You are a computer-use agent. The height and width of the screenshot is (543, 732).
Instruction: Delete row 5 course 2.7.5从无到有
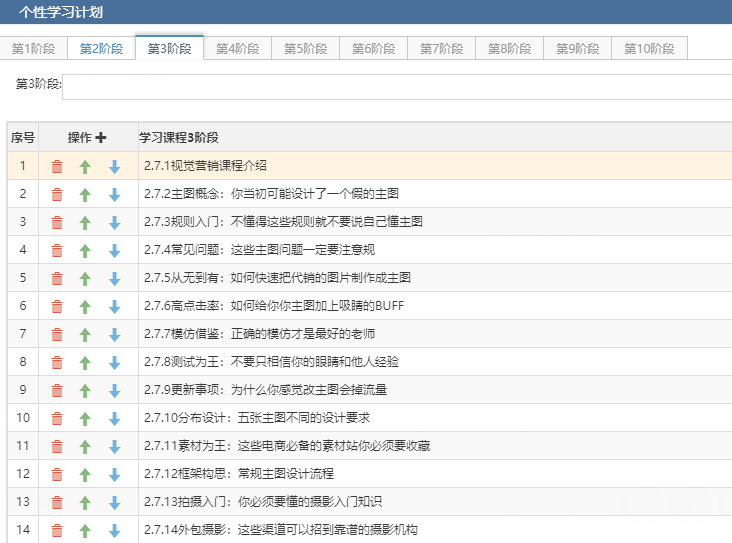pyautogui.click(x=57, y=279)
